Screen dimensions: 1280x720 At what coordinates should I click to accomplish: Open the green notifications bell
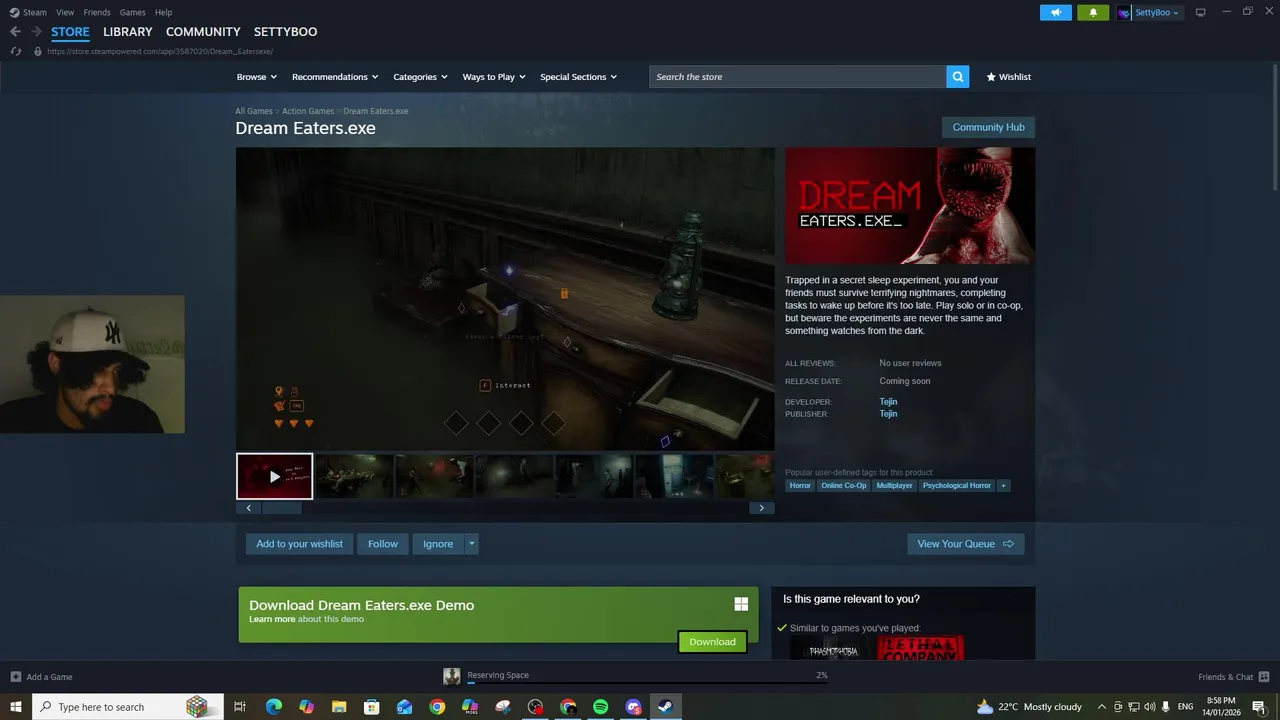1092,12
